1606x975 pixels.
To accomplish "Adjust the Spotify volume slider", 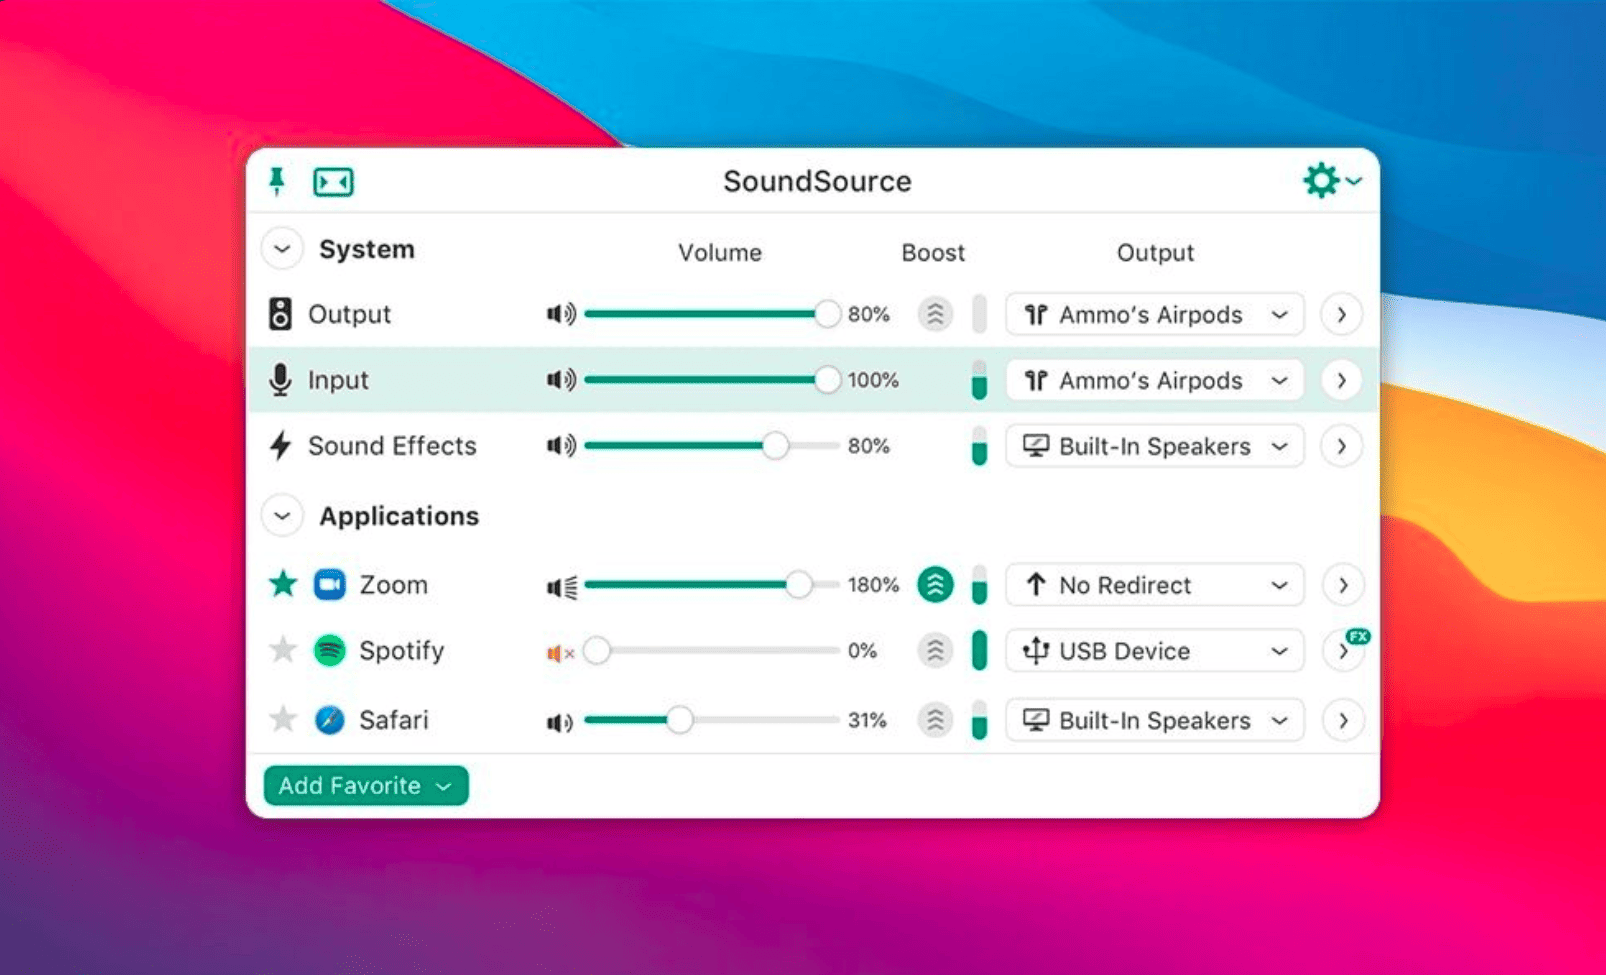I will [x=712, y=651].
